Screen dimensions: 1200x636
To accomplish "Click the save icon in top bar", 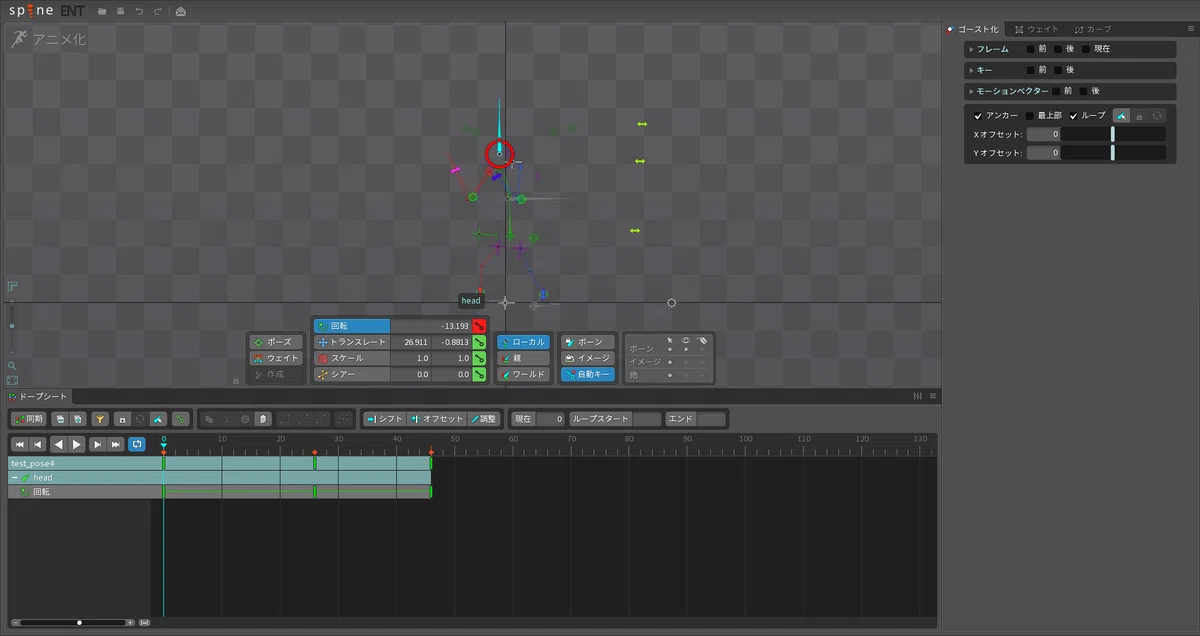I will (x=120, y=11).
